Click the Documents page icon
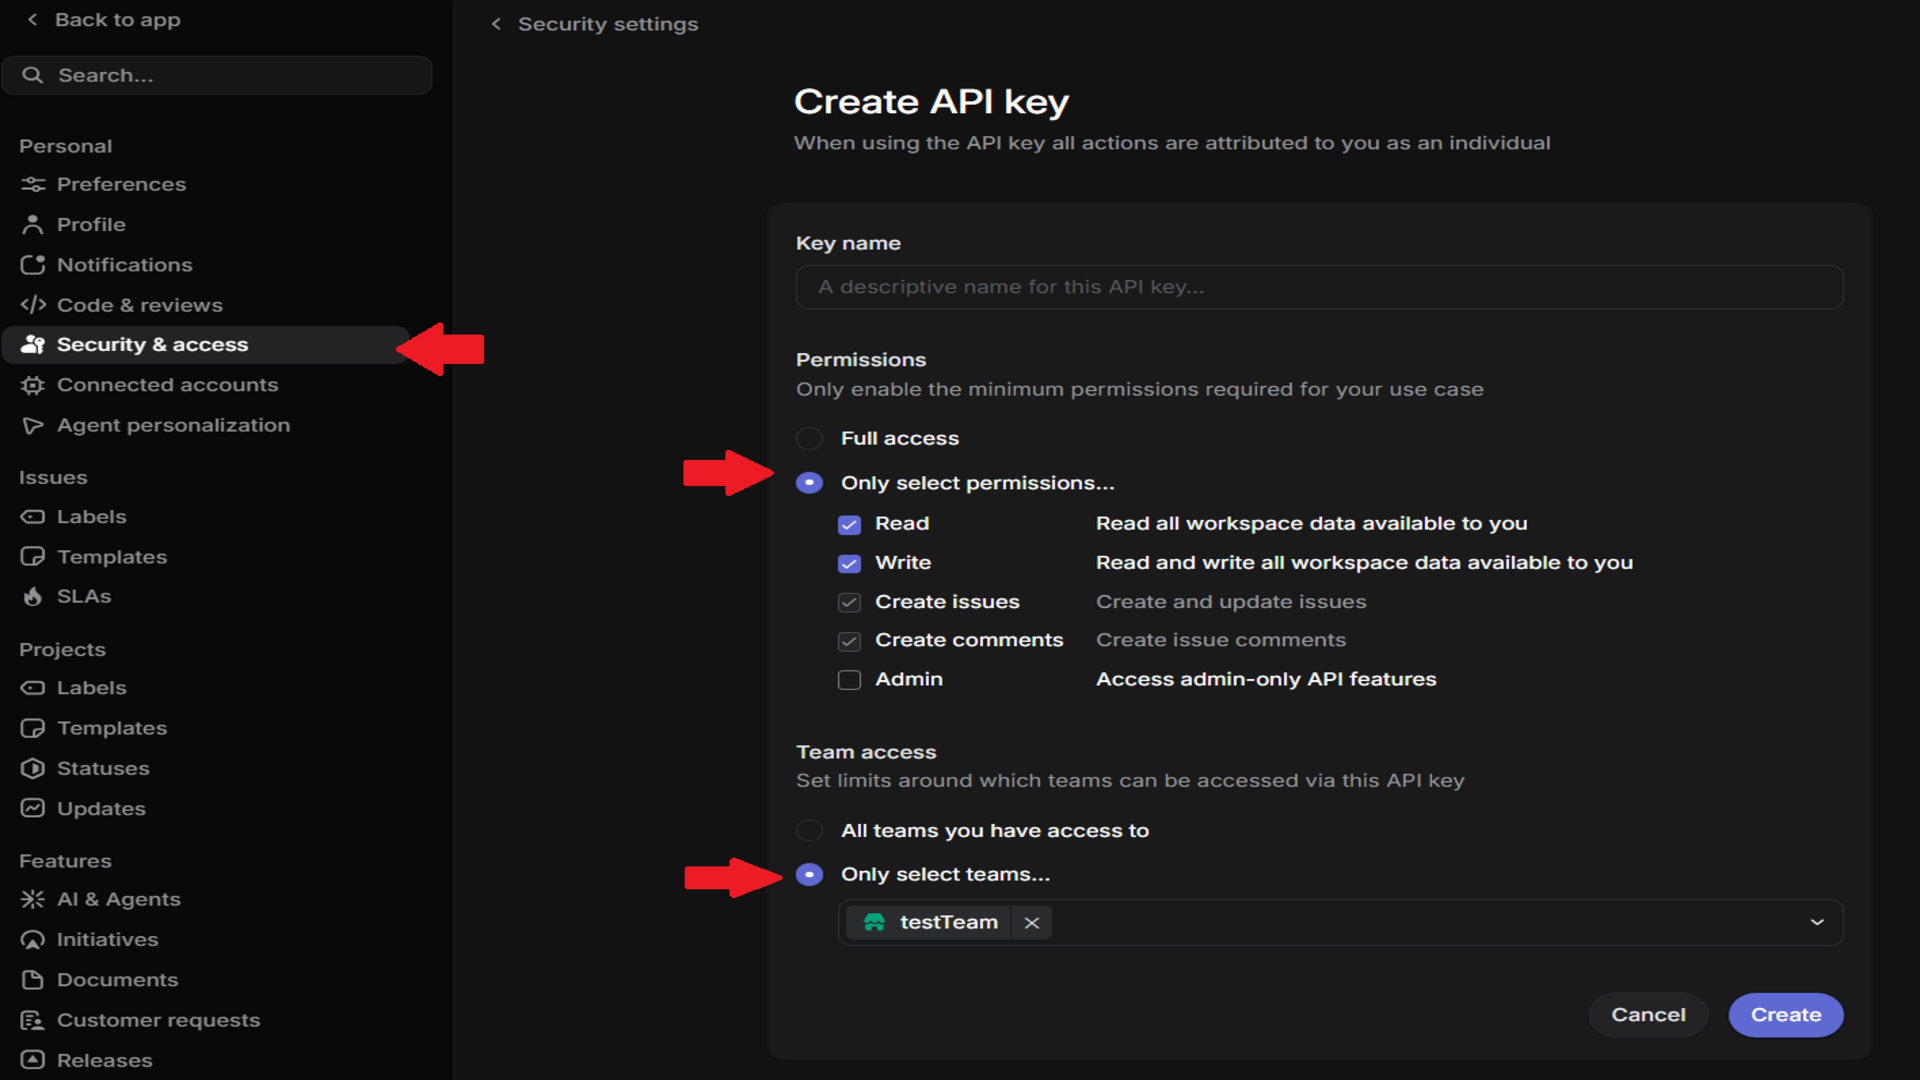The height and width of the screenshot is (1080, 1920). tap(33, 980)
